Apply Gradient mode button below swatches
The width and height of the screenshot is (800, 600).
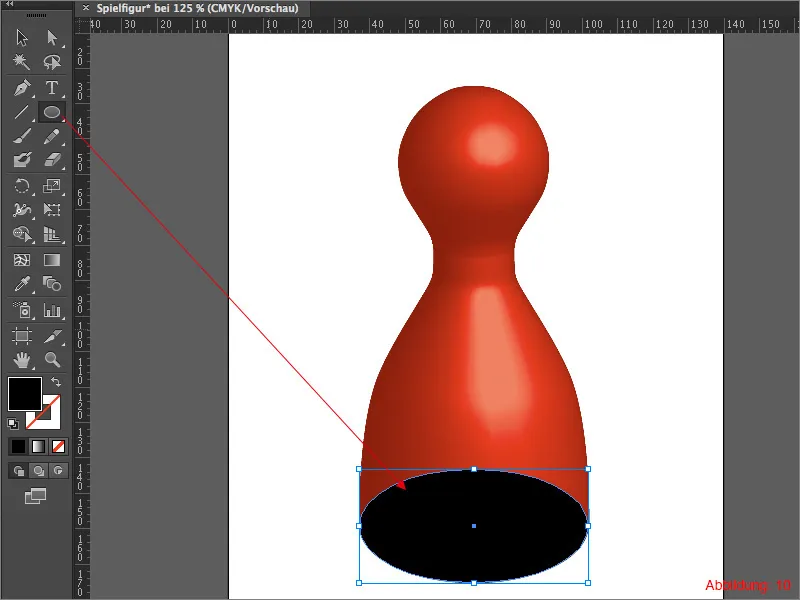[38, 446]
